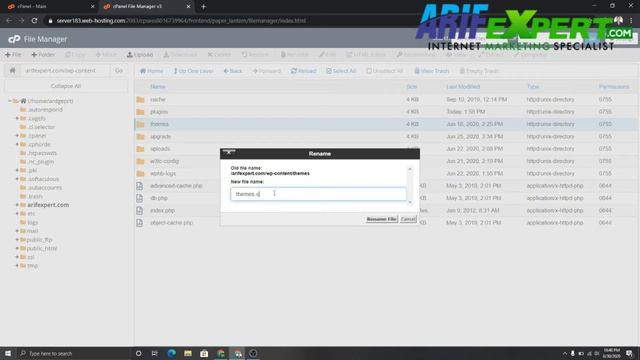This screenshot has width=640, height=360.
Task: Open the Permissions tool
Action: [x=416, y=54]
